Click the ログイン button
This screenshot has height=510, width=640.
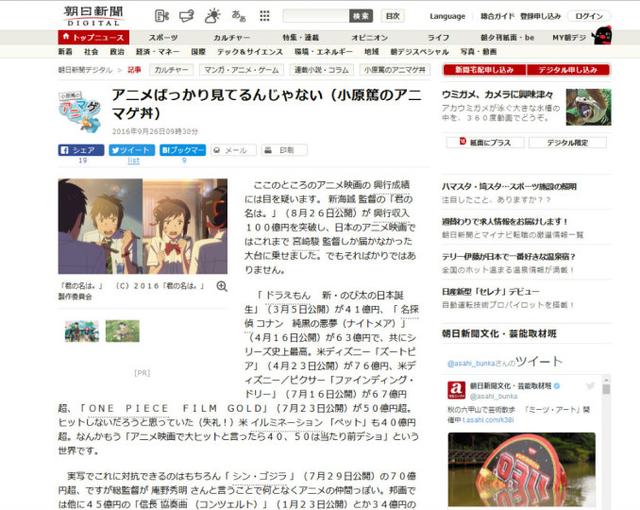click(589, 16)
